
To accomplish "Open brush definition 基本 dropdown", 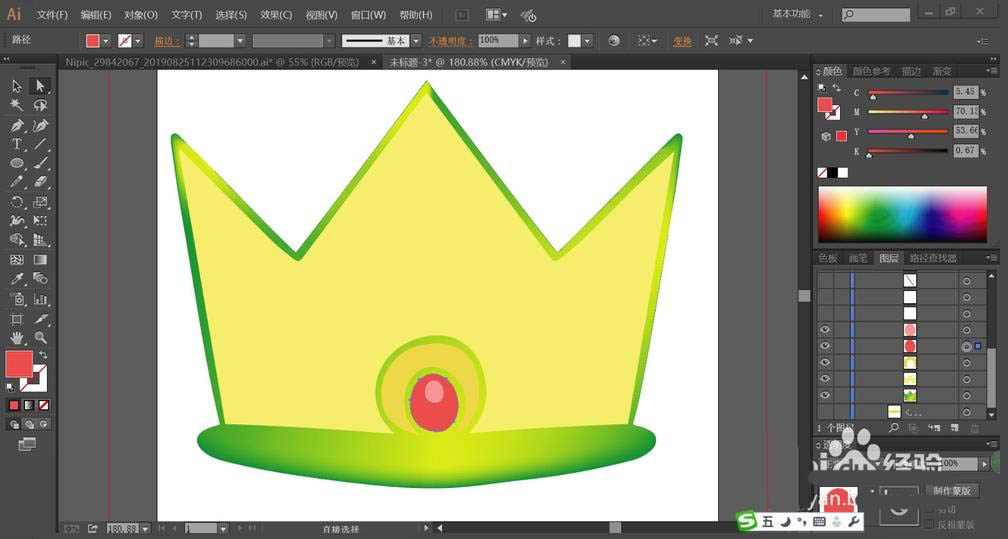I will (x=416, y=41).
